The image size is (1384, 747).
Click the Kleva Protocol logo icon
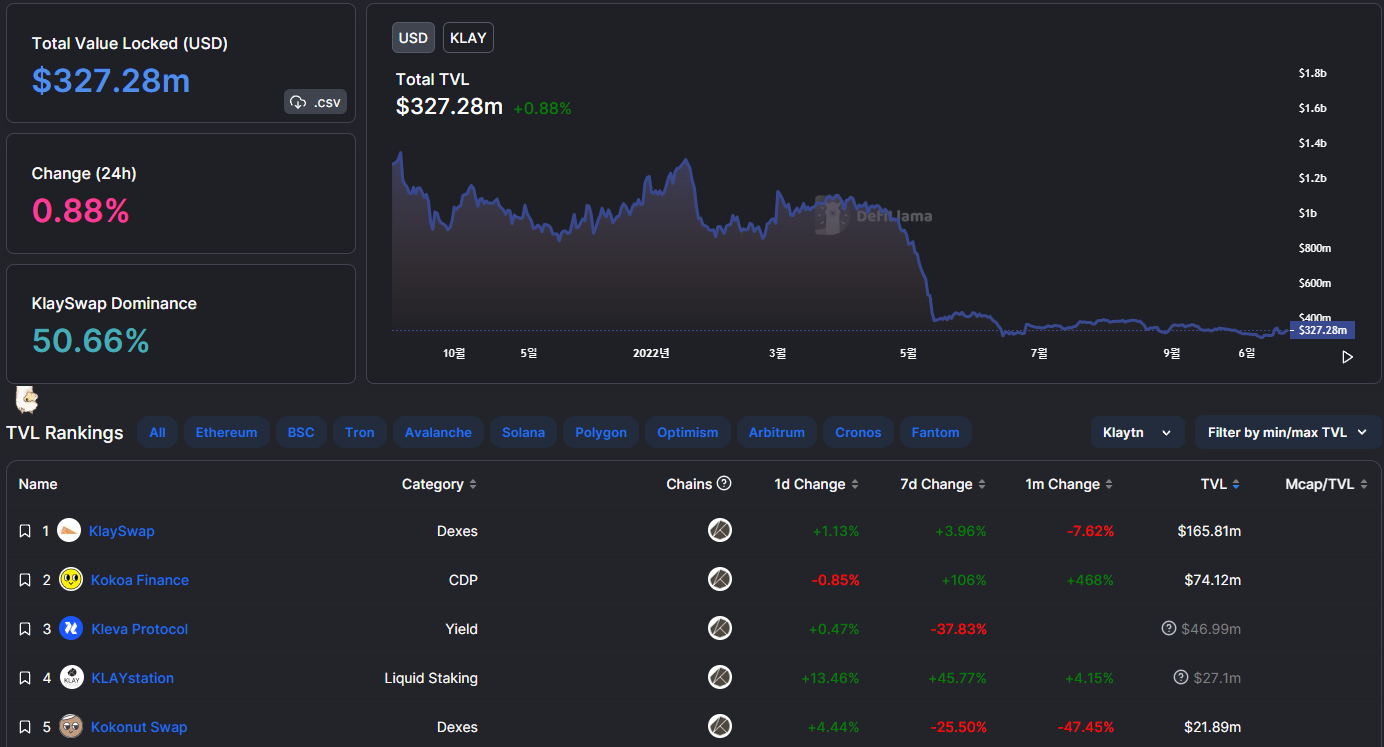click(71, 628)
